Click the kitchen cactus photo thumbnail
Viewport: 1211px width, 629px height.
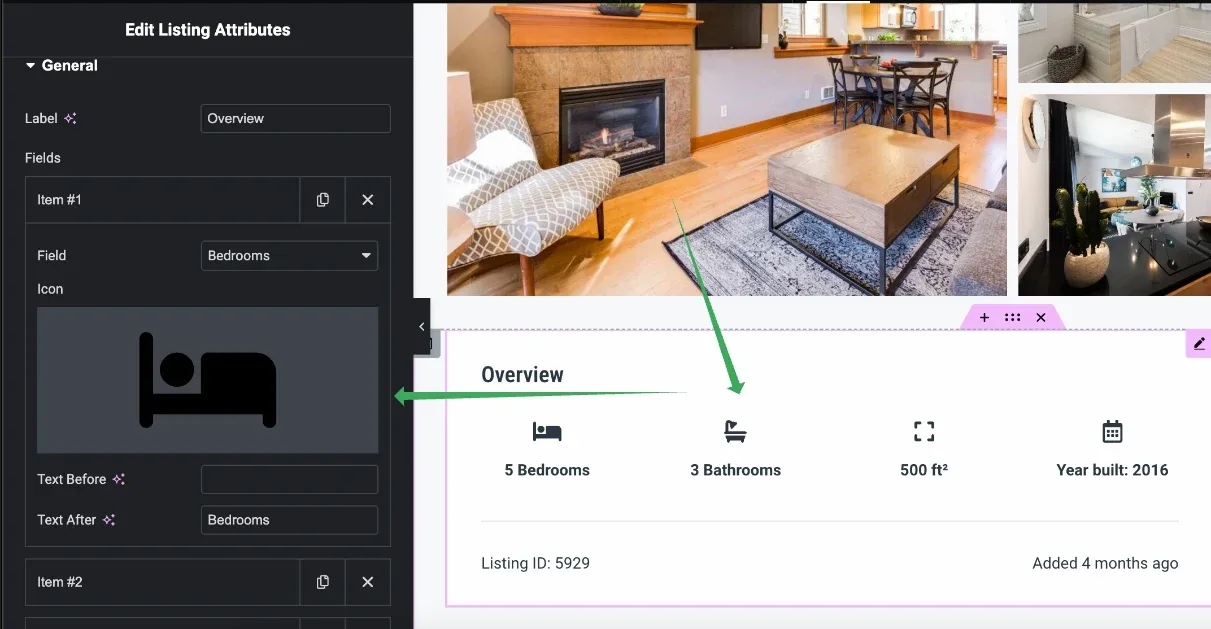coord(1114,195)
